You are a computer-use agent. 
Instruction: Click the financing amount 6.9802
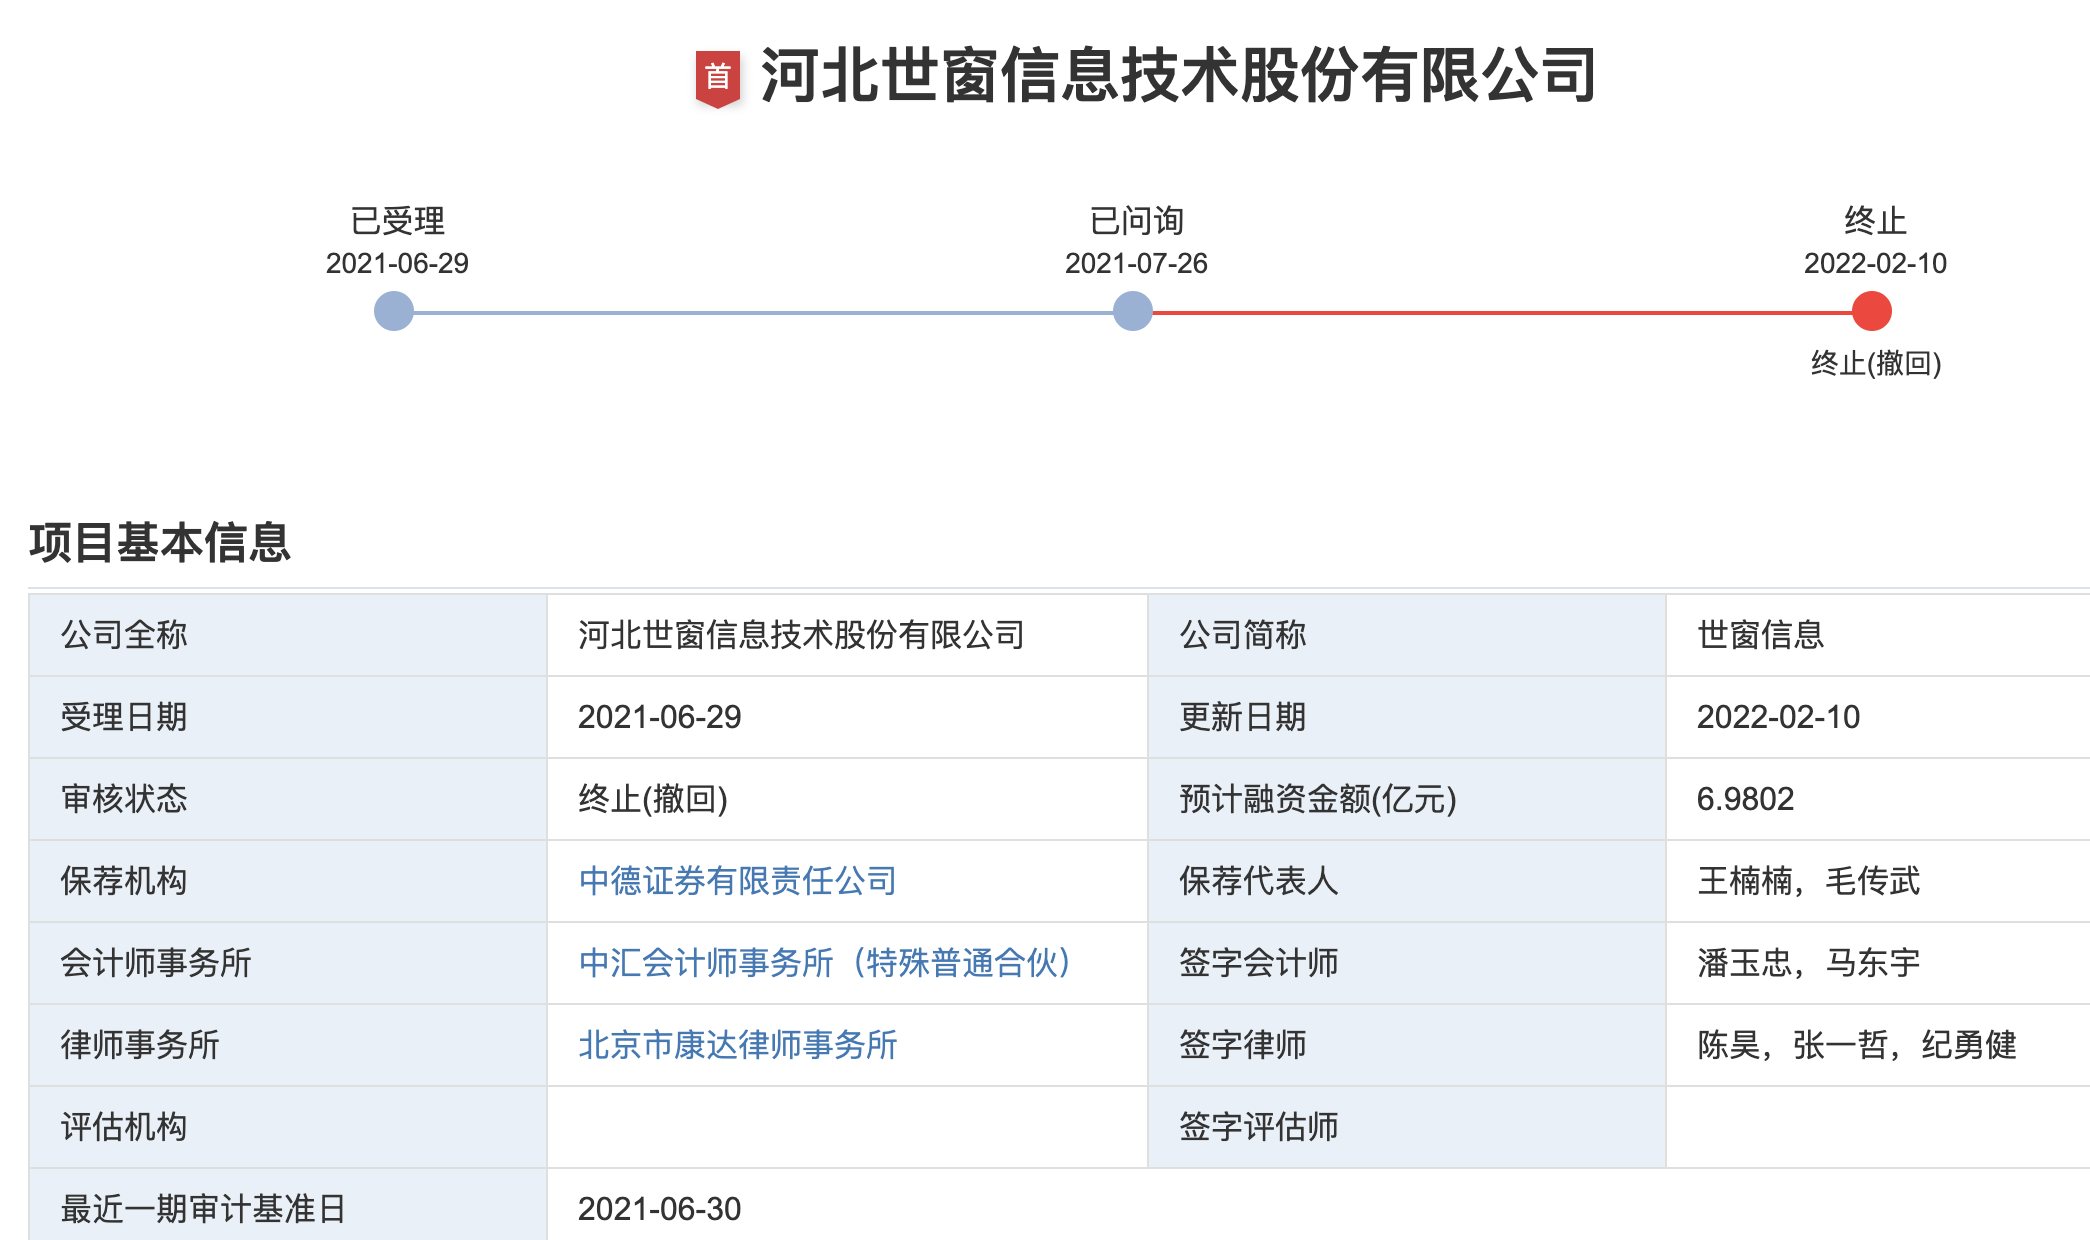(x=1745, y=799)
